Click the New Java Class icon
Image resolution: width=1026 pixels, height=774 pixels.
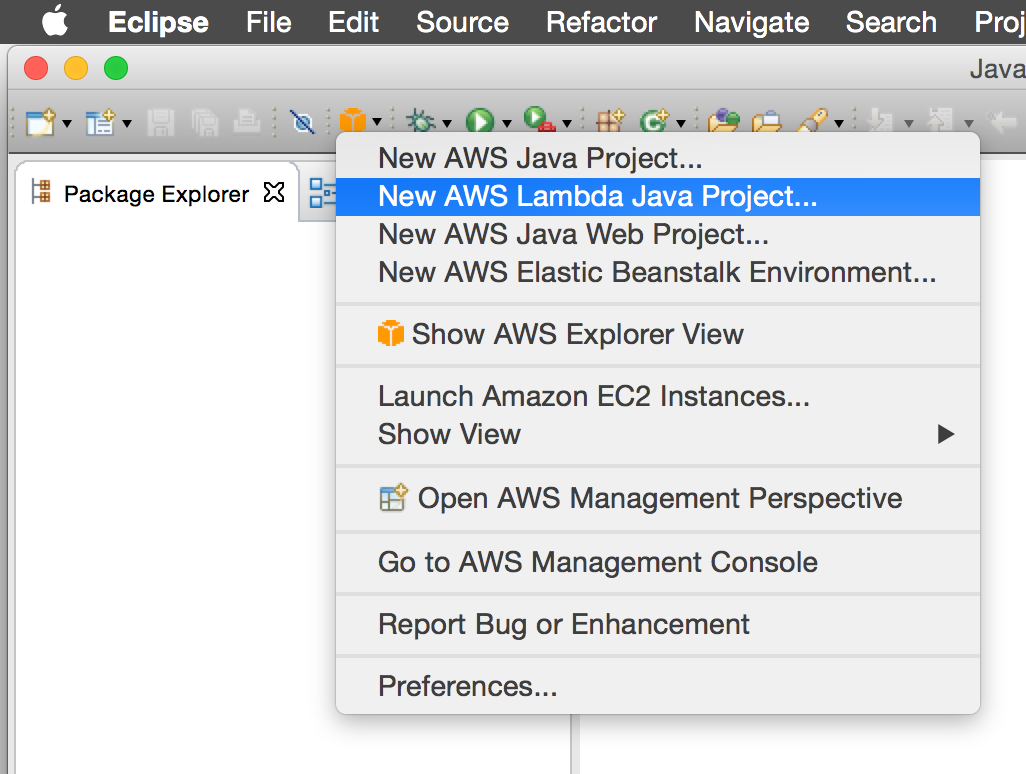654,122
